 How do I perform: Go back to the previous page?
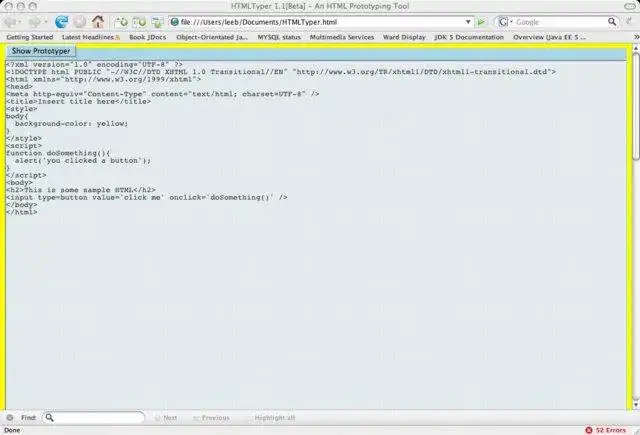[10, 22]
